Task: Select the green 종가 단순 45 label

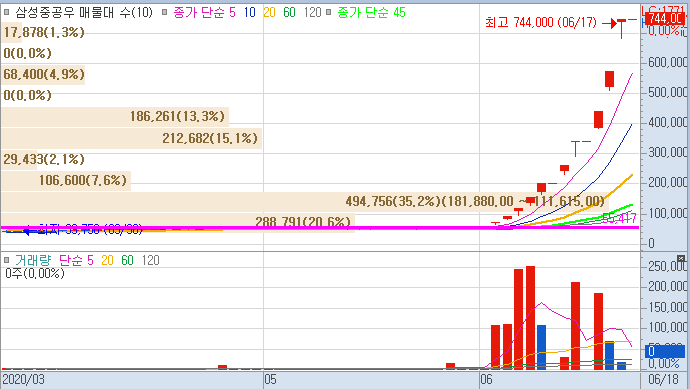Action: pos(371,12)
